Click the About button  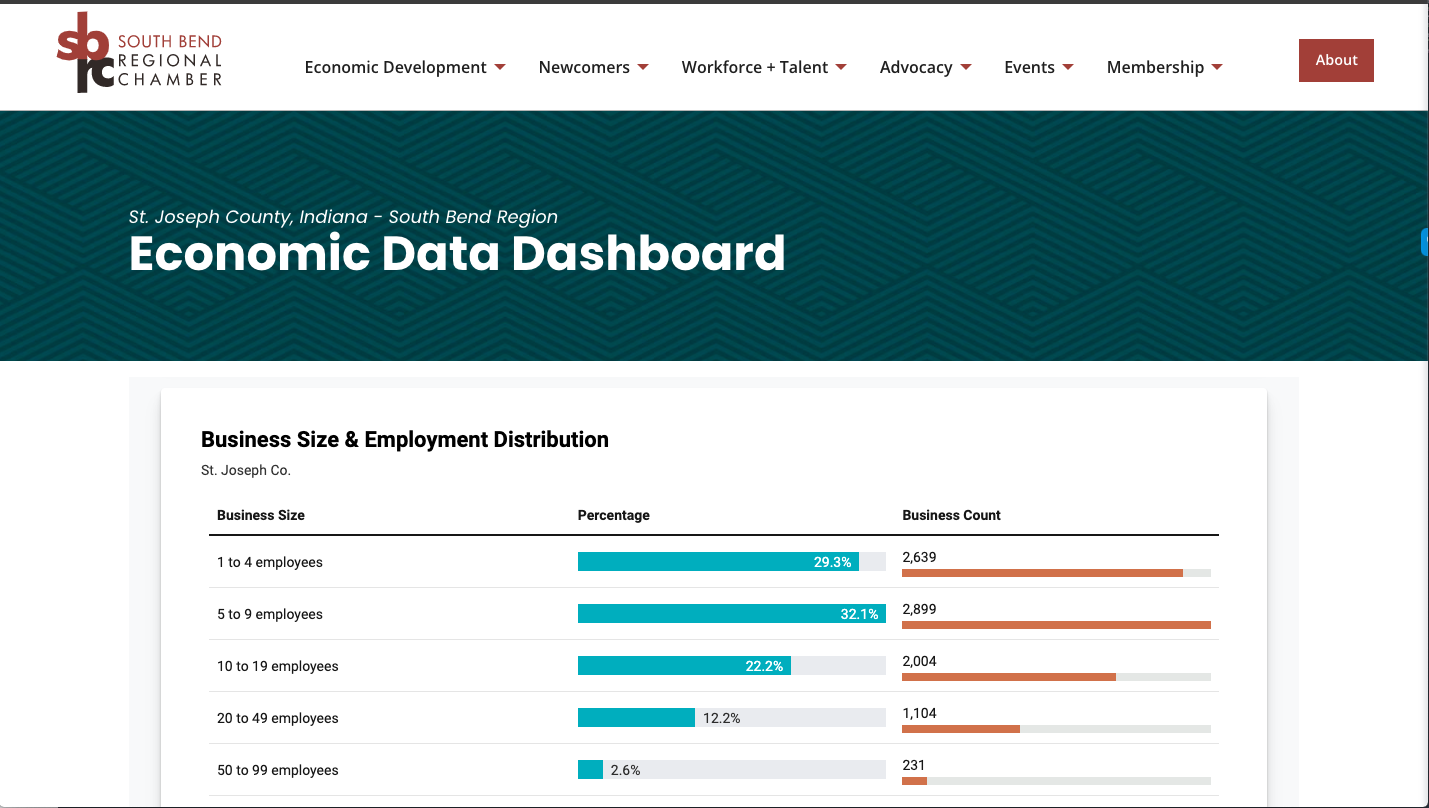pos(1336,60)
